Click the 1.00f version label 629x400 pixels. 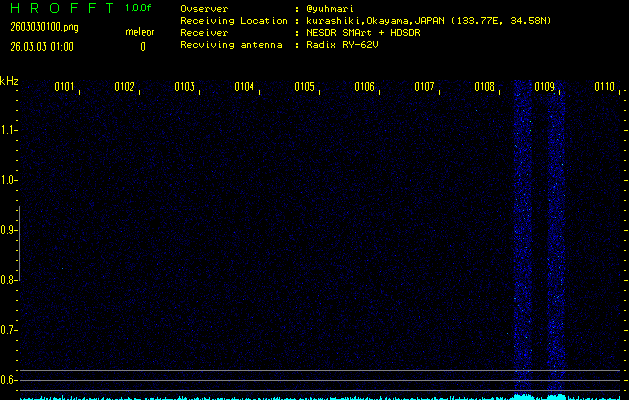138,8
